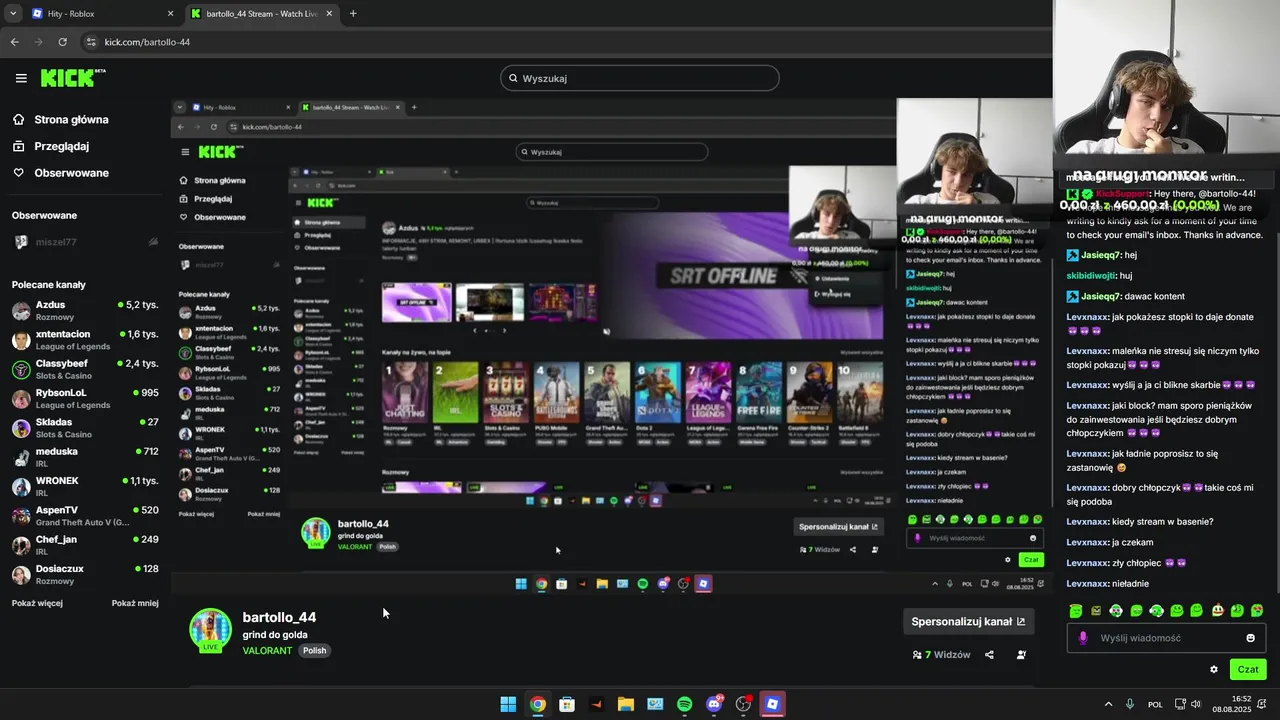Open OBS Studio from taskbar

743,704
